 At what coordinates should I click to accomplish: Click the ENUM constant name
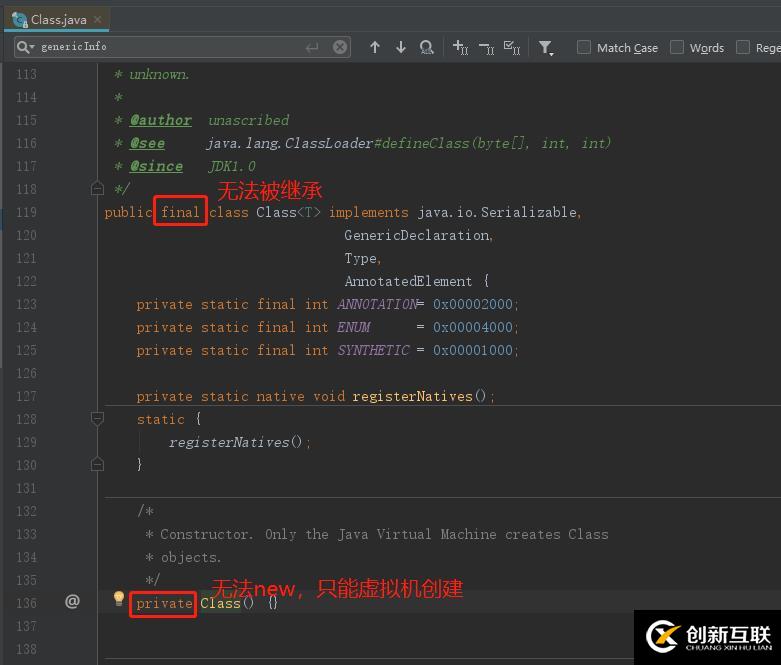[x=354, y=327]
